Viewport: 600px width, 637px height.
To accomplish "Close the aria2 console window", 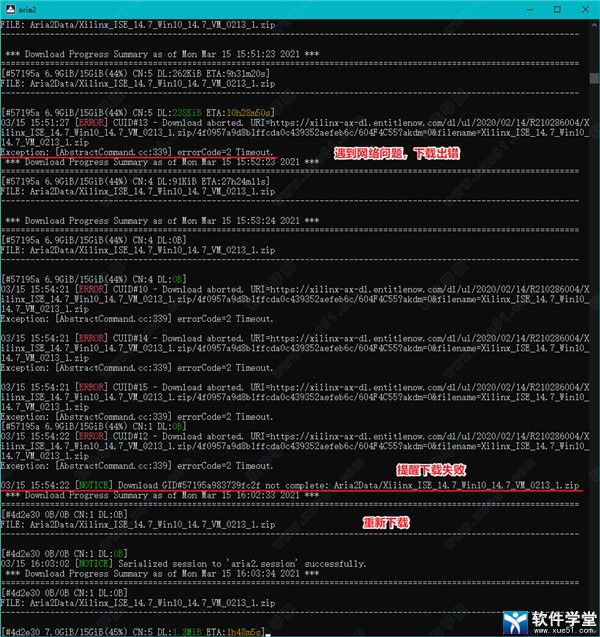I will [585, 9].
